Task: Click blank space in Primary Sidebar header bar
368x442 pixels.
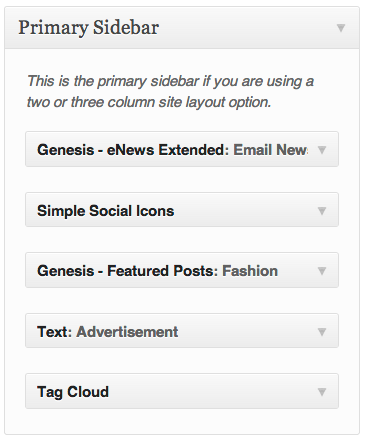Action: [247, 28]
